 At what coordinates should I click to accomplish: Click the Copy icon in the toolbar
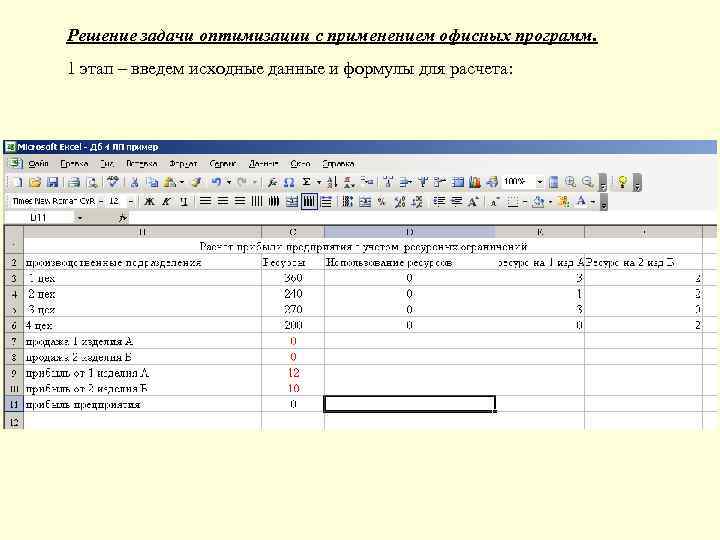tap(152, 182)
